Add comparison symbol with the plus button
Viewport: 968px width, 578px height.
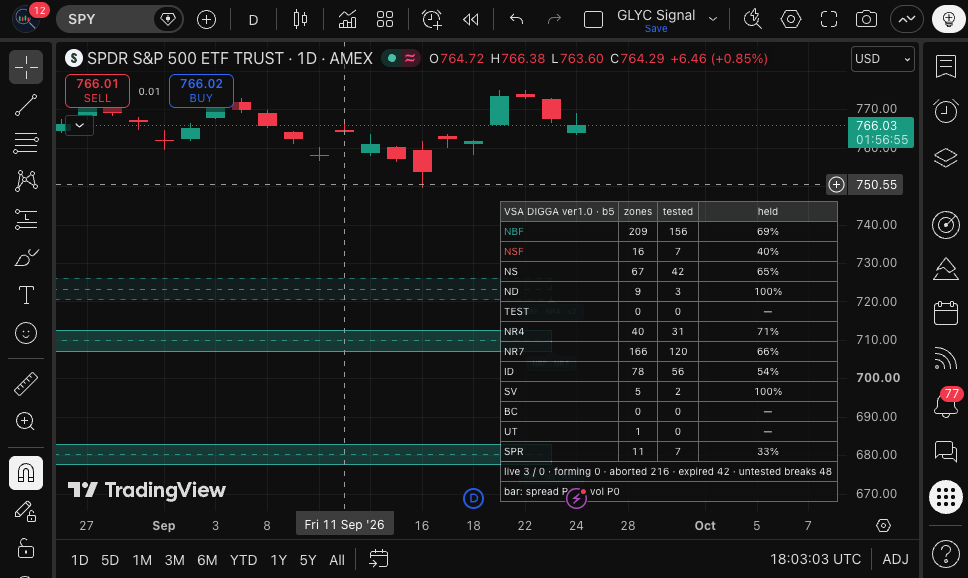(x=206, y=20)
